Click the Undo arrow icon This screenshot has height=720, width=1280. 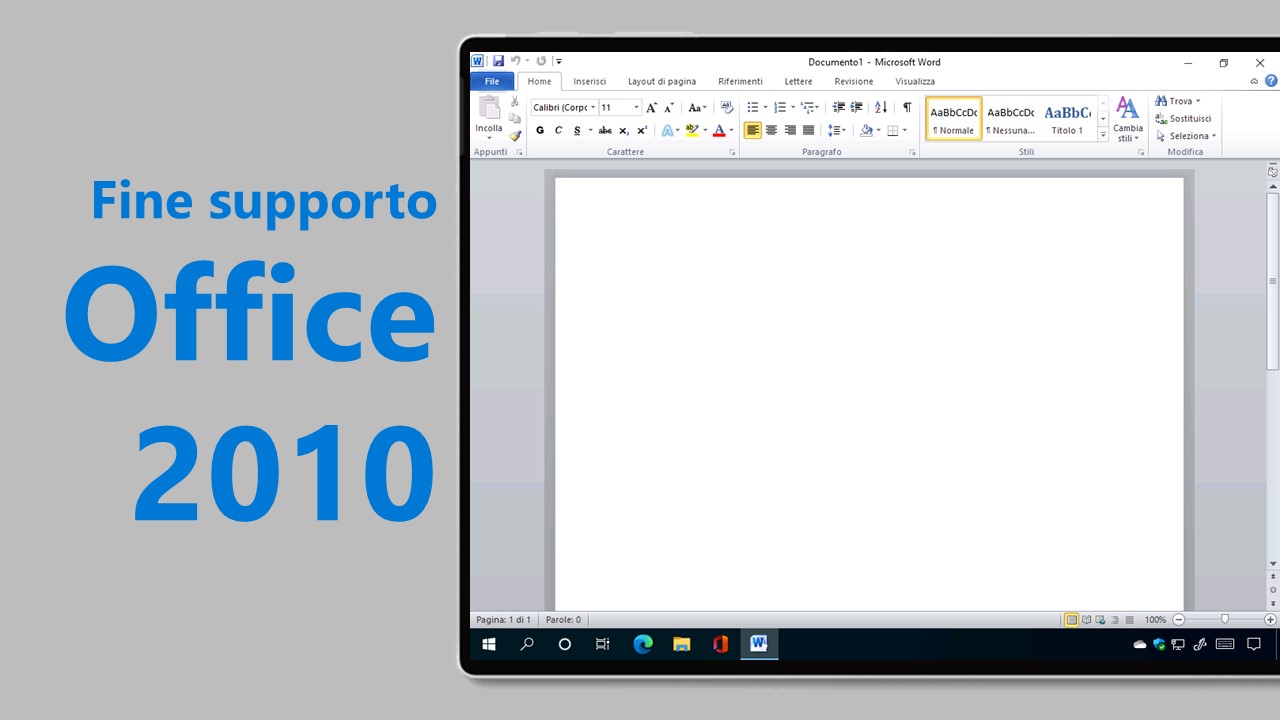pos(516,61)
